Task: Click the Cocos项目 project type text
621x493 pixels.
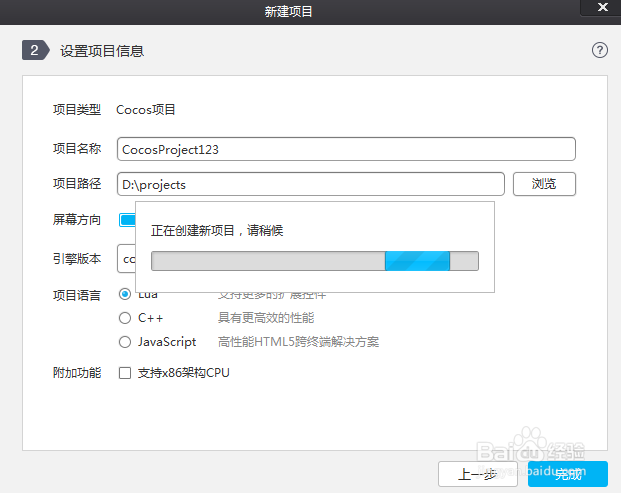Action: (146, 110)
